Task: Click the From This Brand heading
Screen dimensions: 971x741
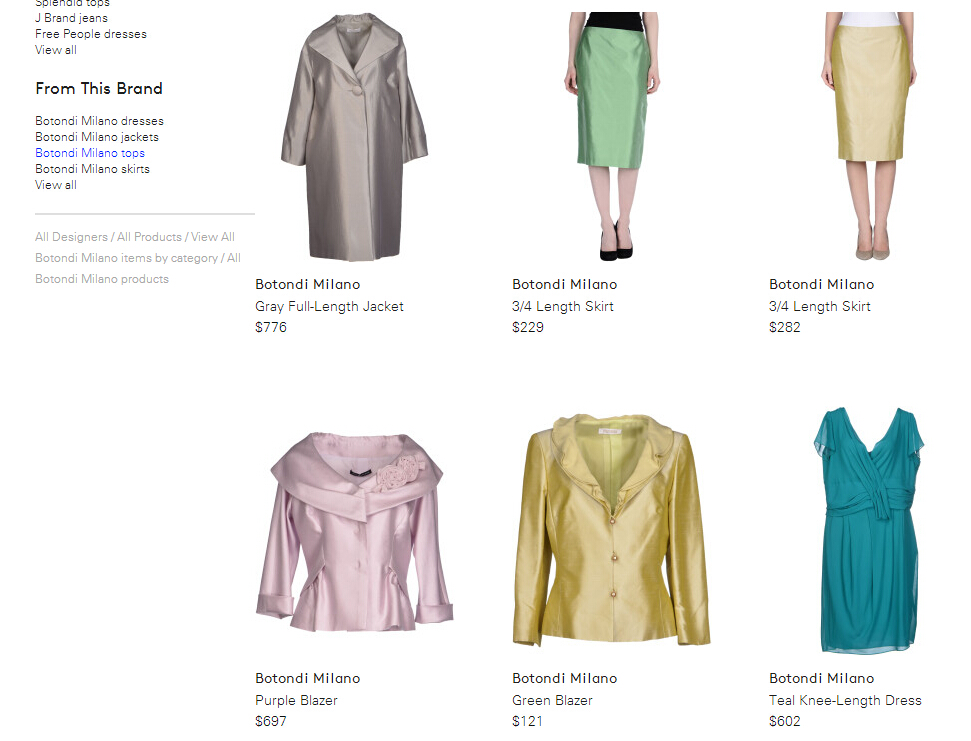Action: [x=99, y=89]
